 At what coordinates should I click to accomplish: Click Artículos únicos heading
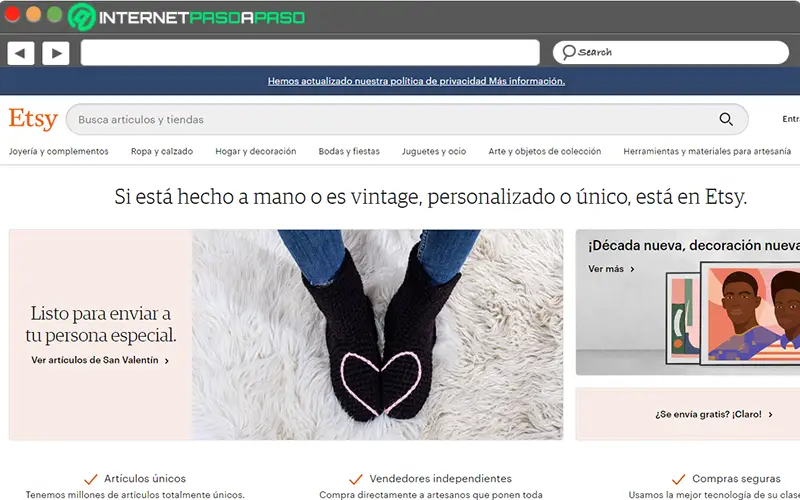point(145,479)
